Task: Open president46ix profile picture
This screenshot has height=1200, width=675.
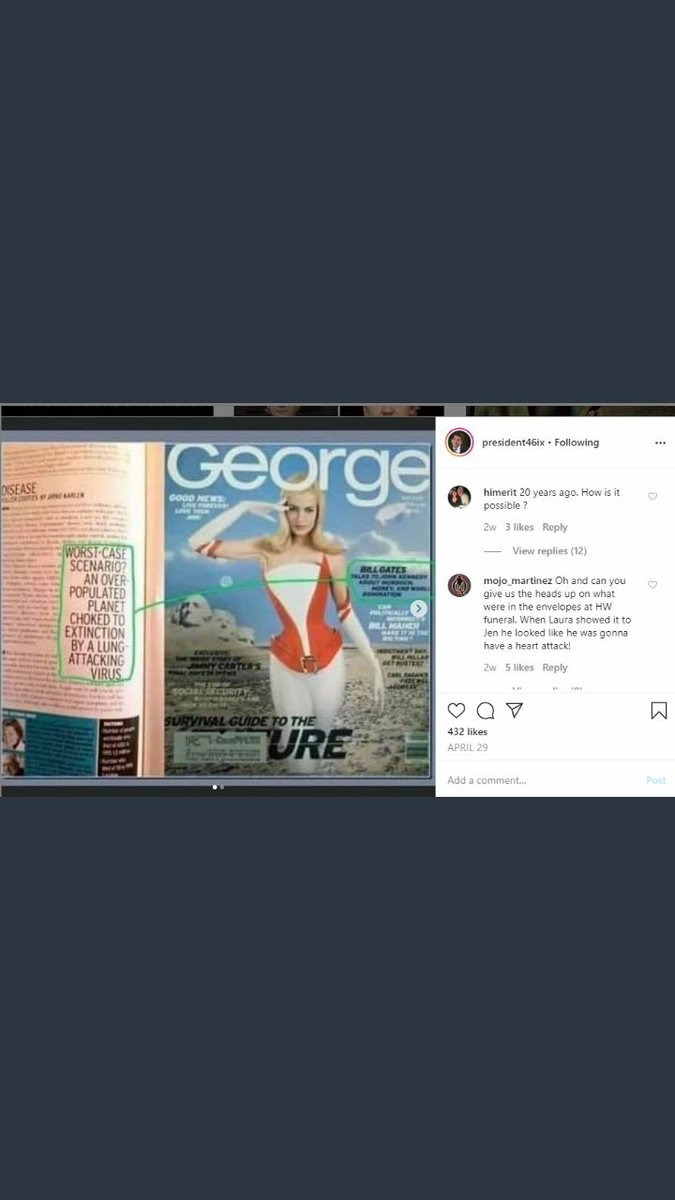Action: [459, 442]
